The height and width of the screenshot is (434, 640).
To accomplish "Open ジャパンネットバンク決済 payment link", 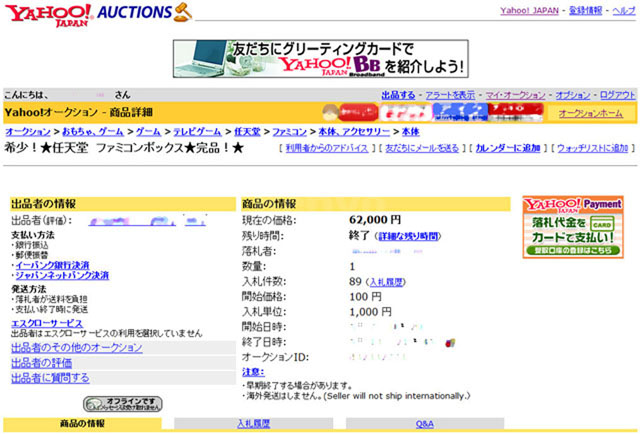I will [x=62, y=275].
